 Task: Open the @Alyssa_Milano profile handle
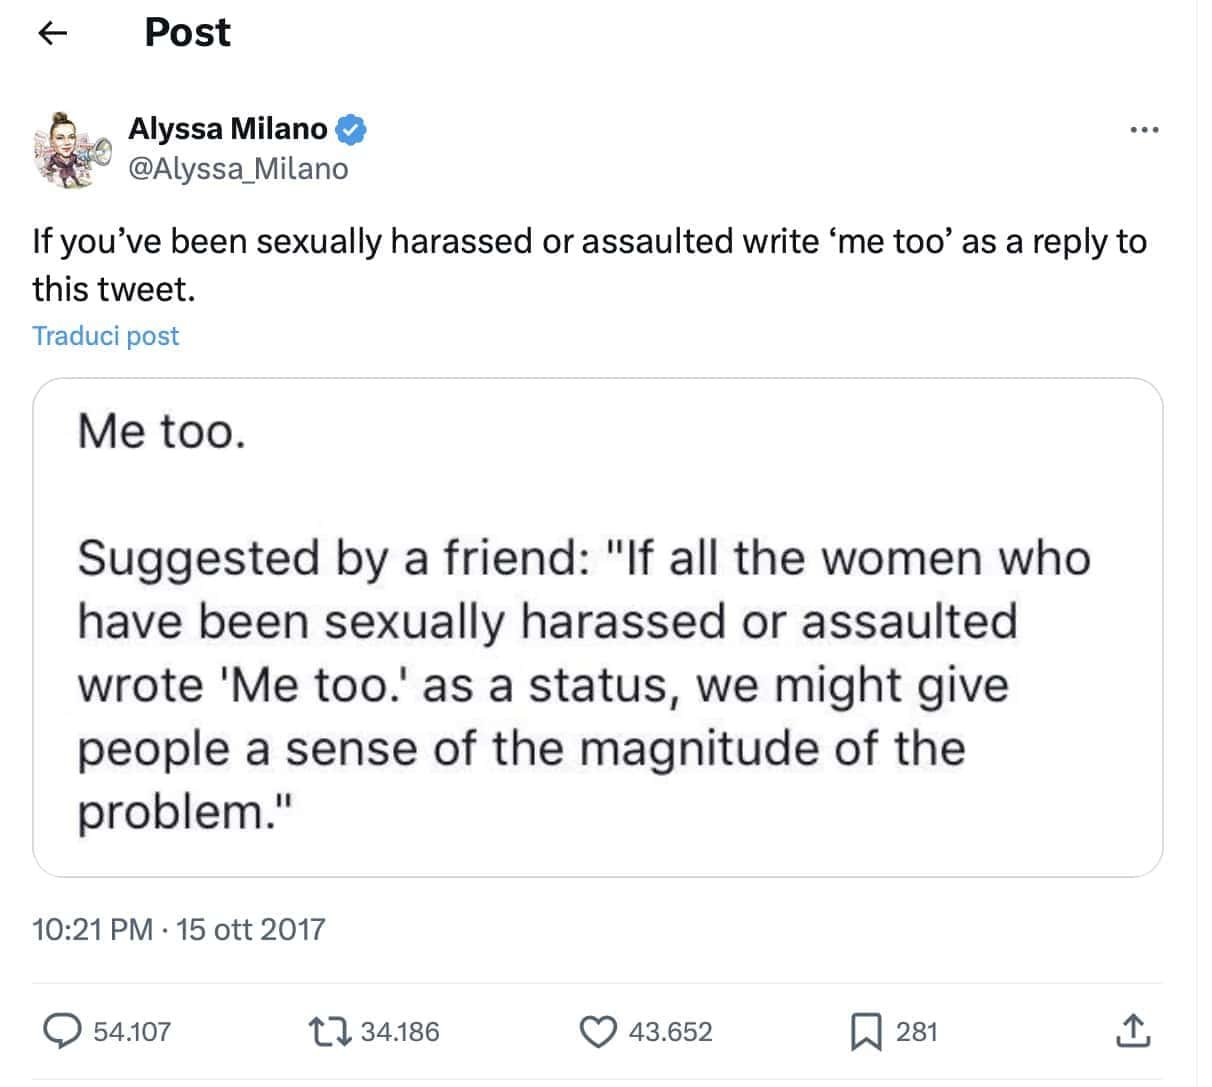point(237,169)
